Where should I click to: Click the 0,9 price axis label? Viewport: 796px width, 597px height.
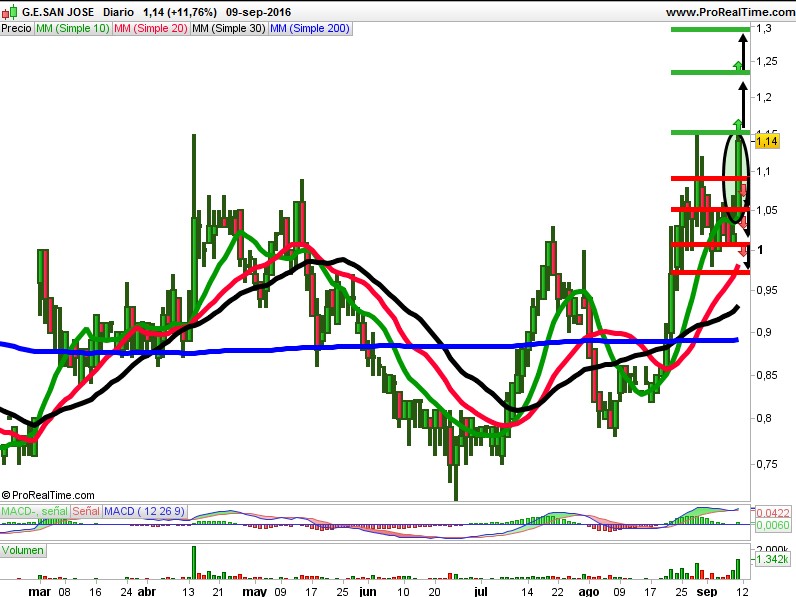(764, 332)
